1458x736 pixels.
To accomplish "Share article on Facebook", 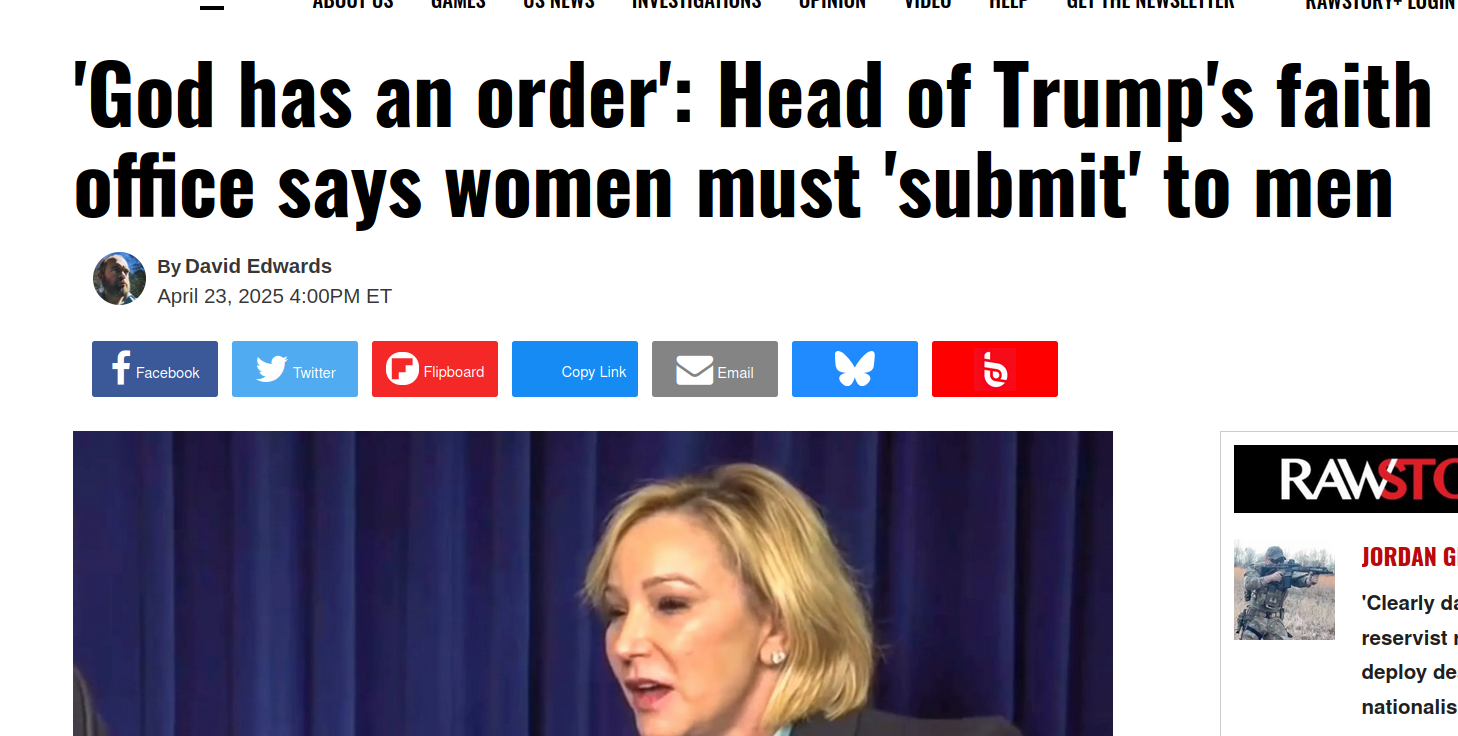I will 155,369.
